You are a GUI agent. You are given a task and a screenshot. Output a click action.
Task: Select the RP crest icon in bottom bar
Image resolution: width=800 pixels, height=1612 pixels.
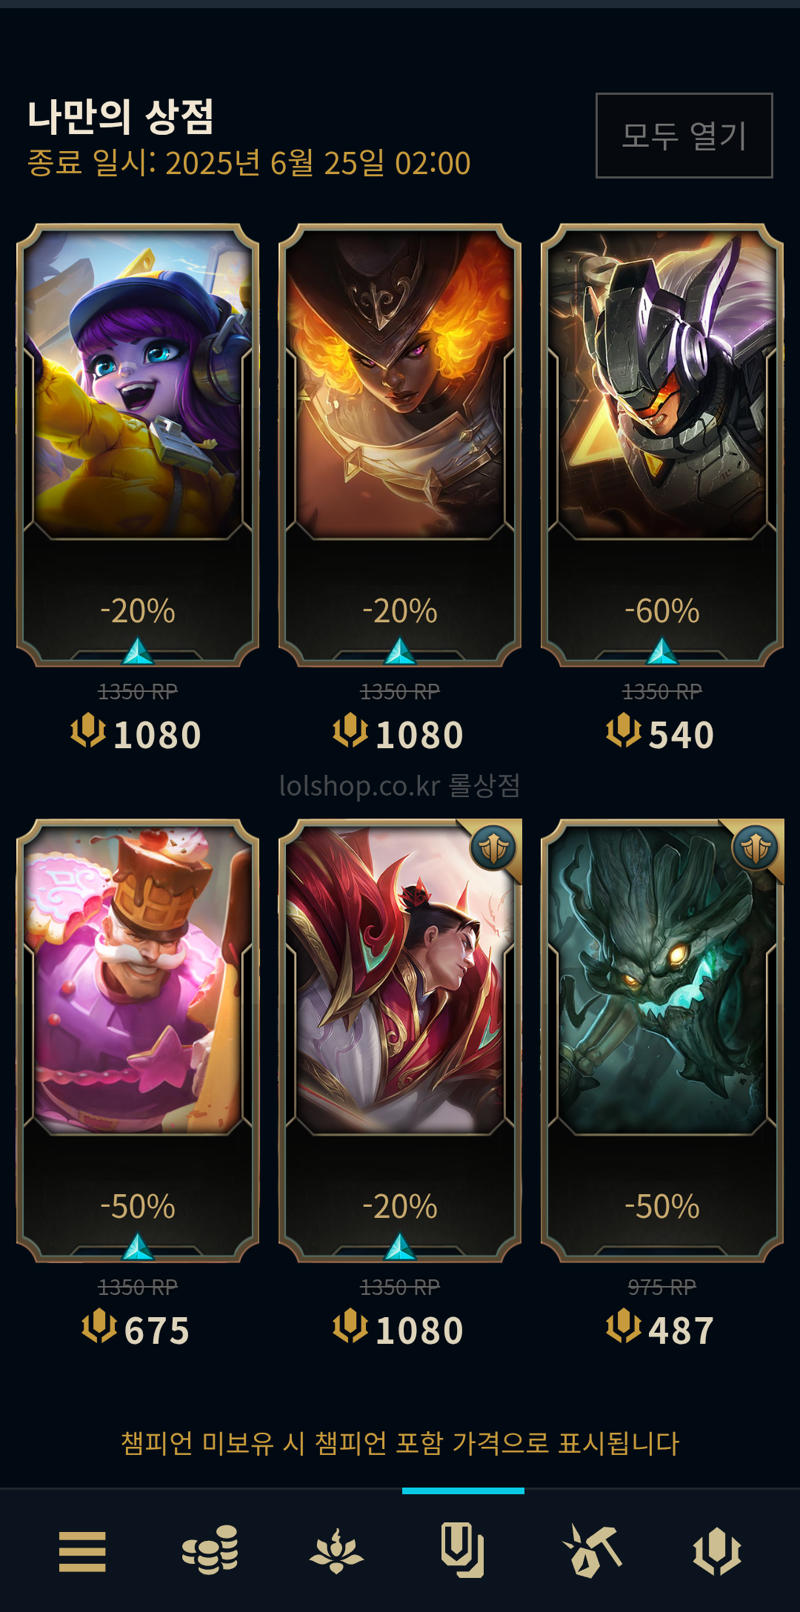point(717,1552)
